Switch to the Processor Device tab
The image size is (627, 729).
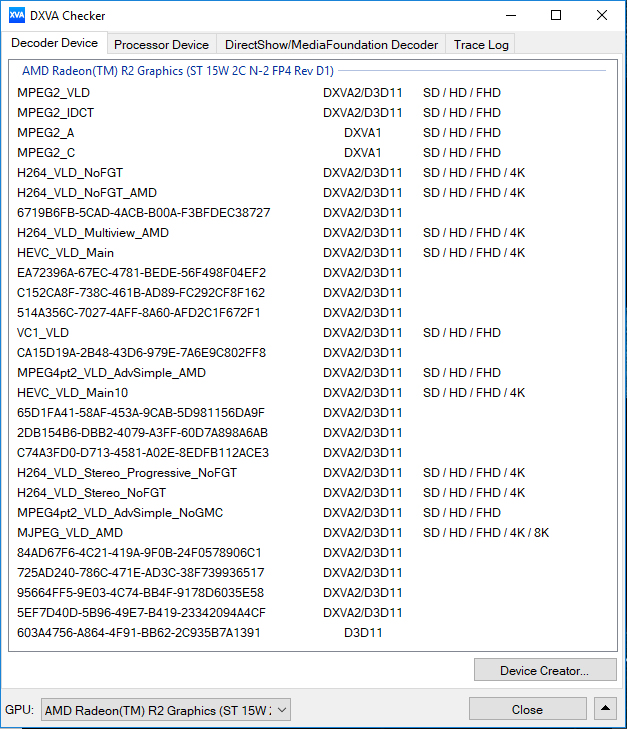click(x=161, y=45)
